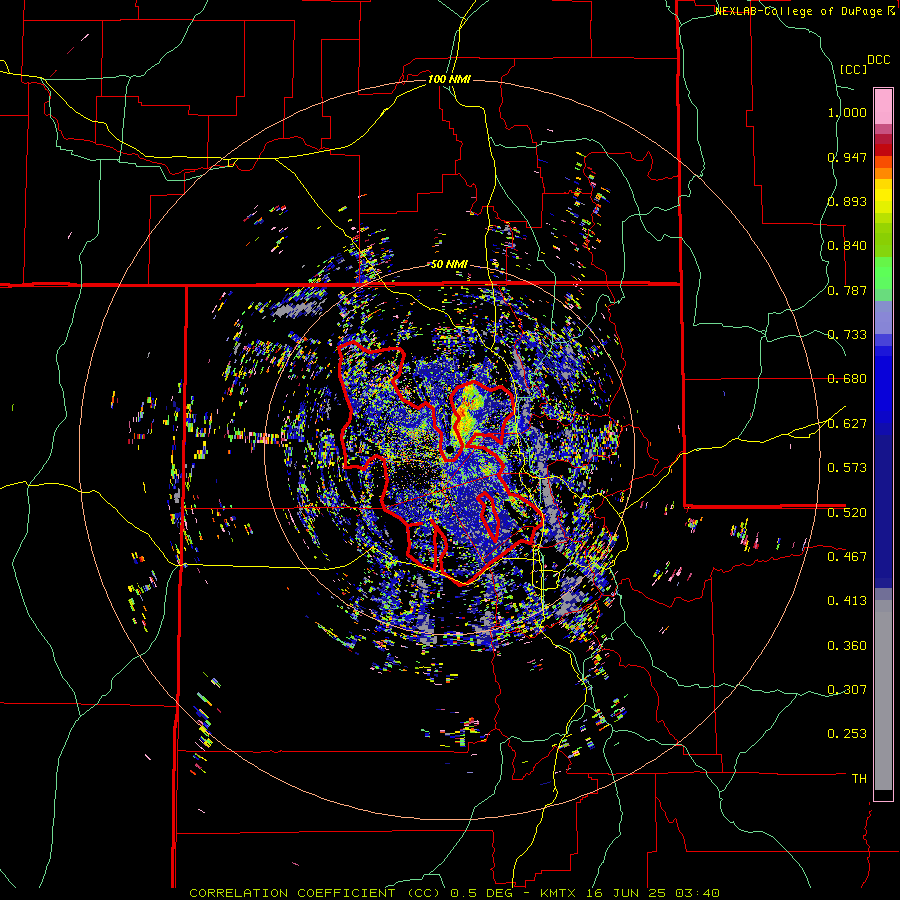Select the 1.000 legend value
The width and height of the screenshot is (900, 900).
(847, 112)
